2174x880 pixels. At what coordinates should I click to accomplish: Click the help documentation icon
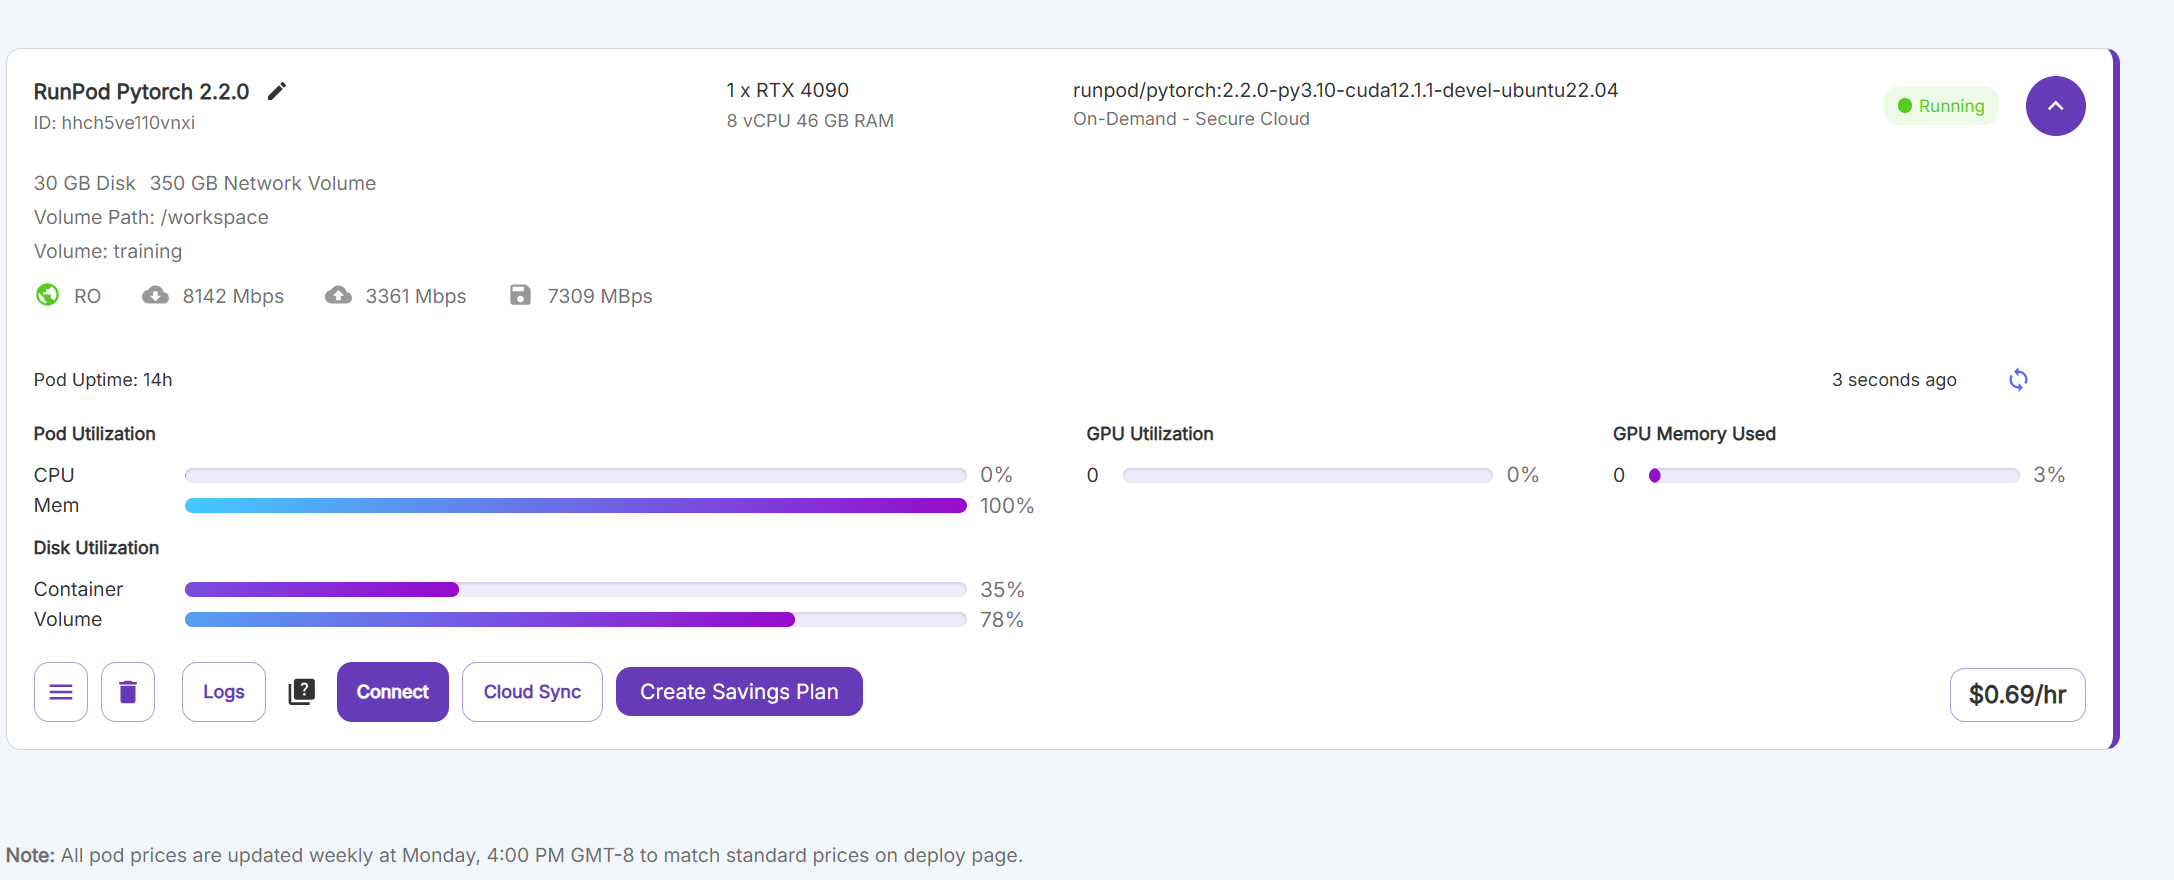(x=301, y=692)
